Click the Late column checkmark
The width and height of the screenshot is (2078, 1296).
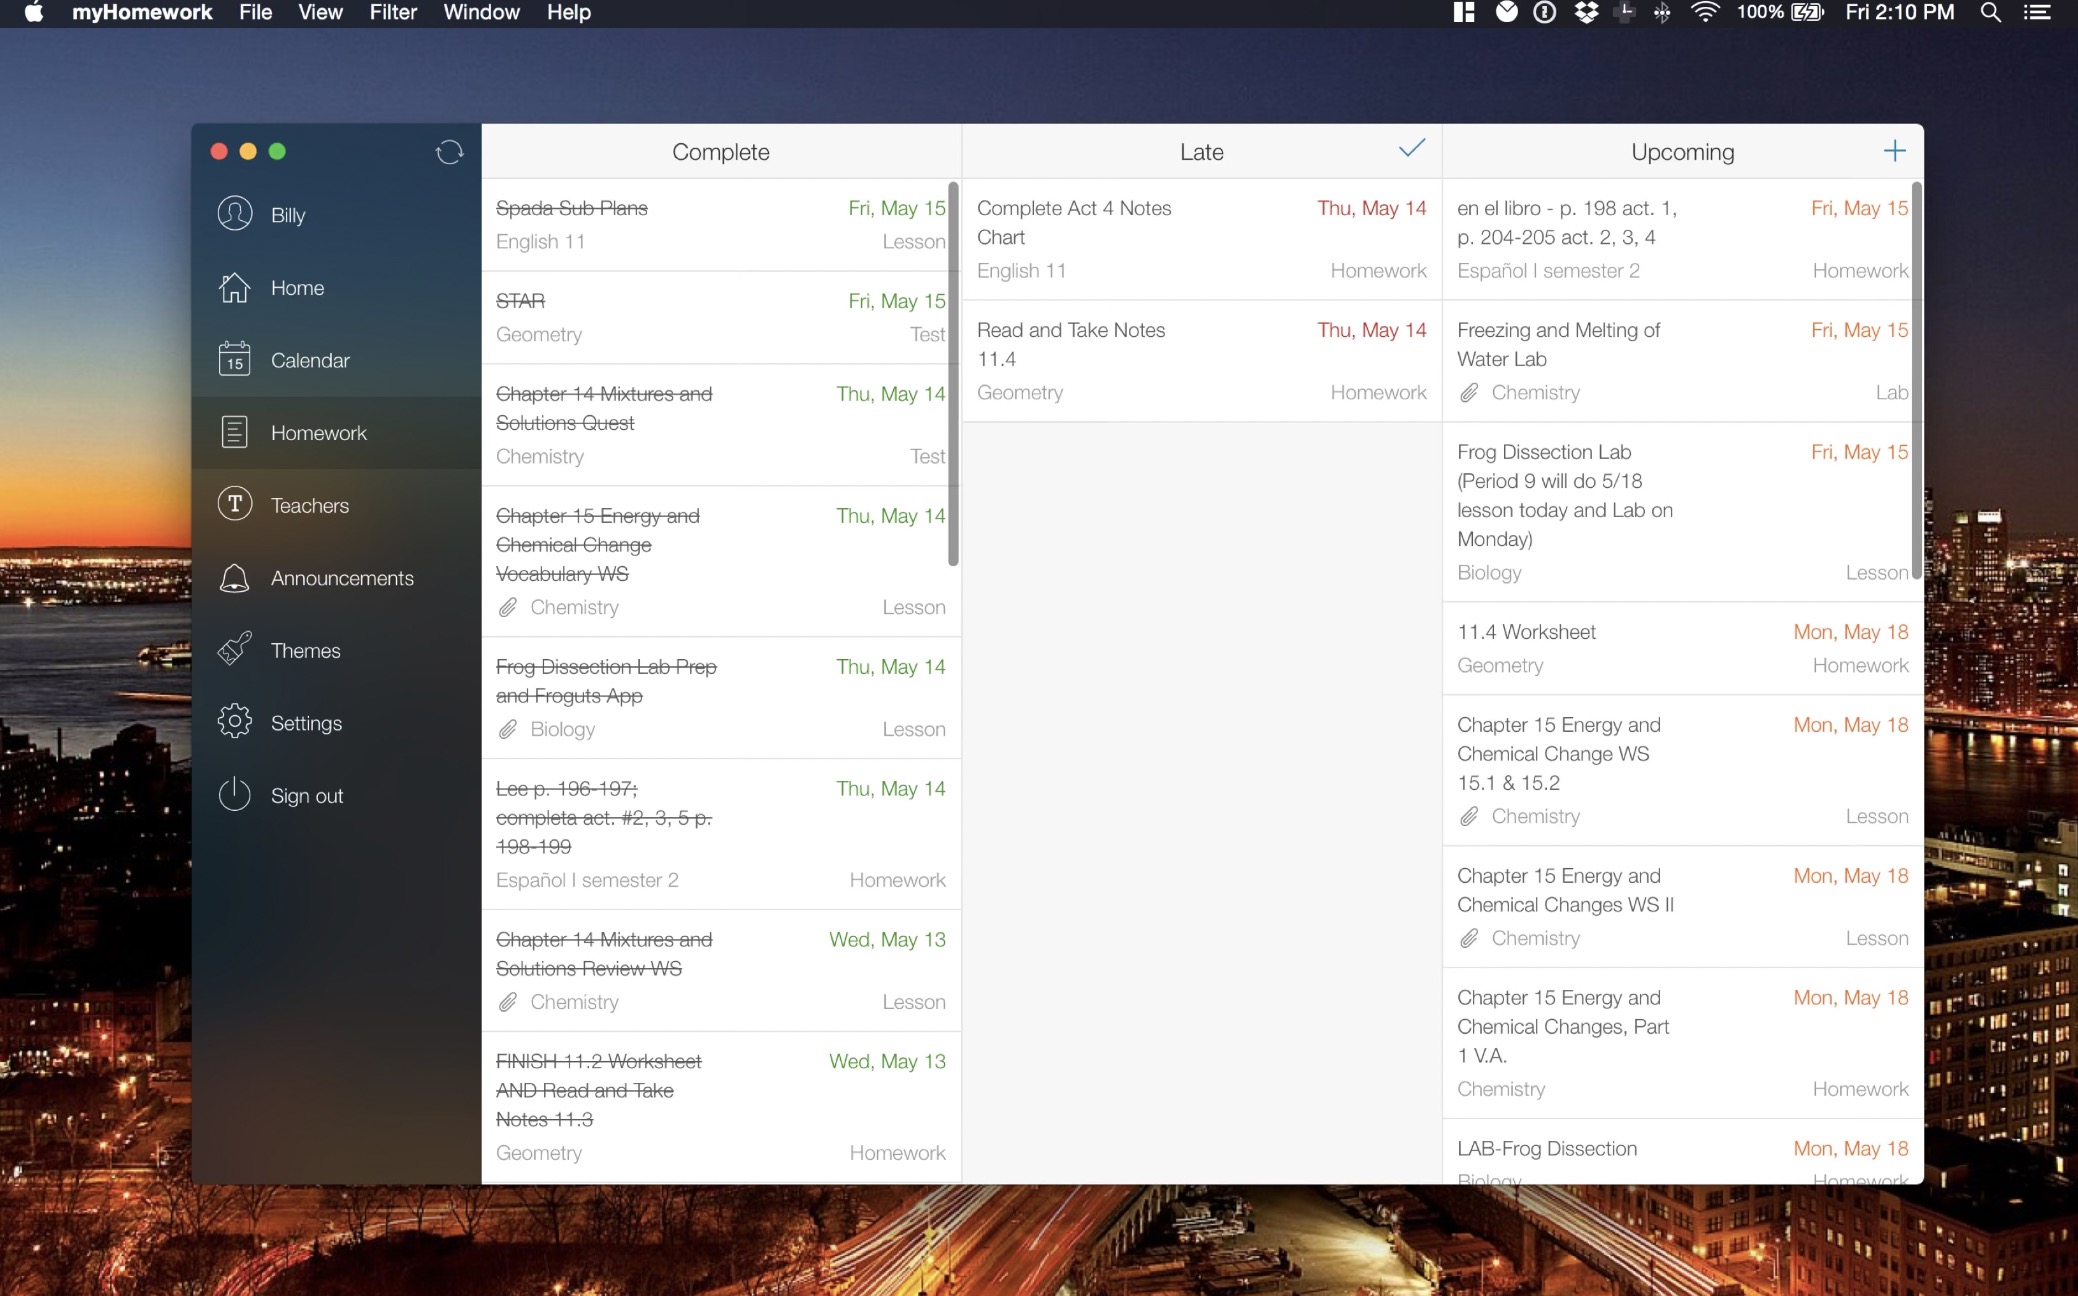[x=1411, y=149]
